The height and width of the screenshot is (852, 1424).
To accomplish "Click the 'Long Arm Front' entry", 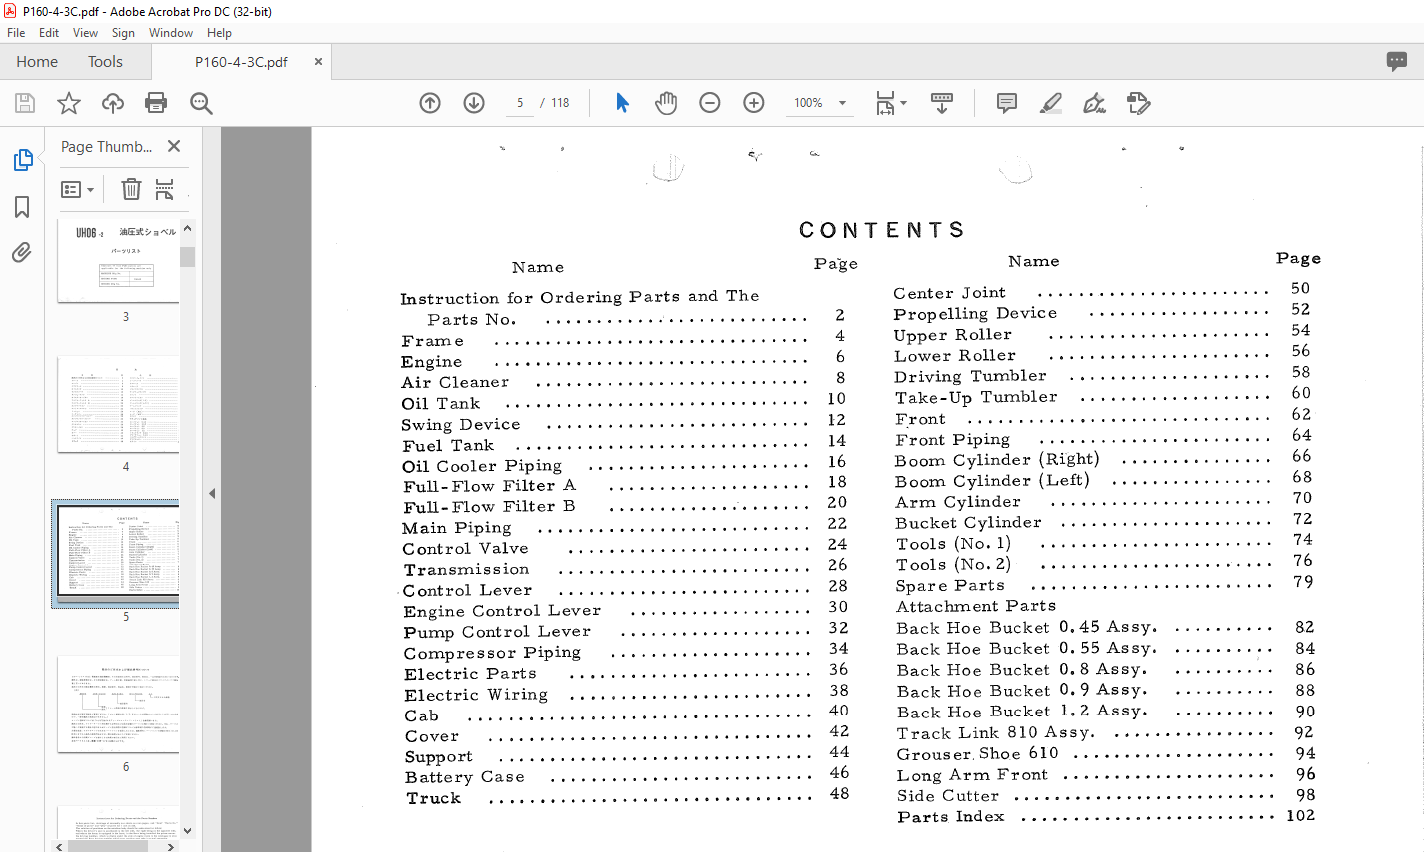I will 972,775.
